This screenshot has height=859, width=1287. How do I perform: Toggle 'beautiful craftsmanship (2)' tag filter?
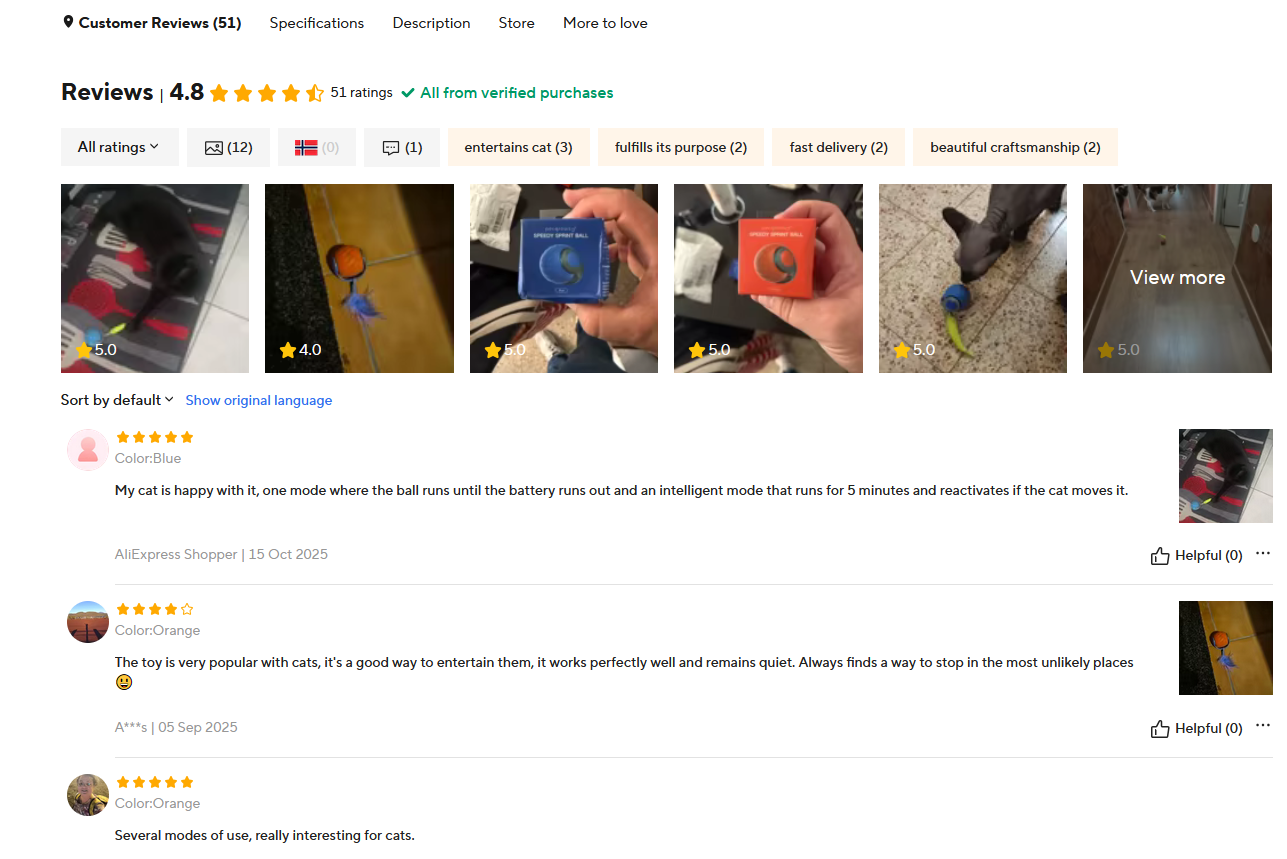[1015, 147]
